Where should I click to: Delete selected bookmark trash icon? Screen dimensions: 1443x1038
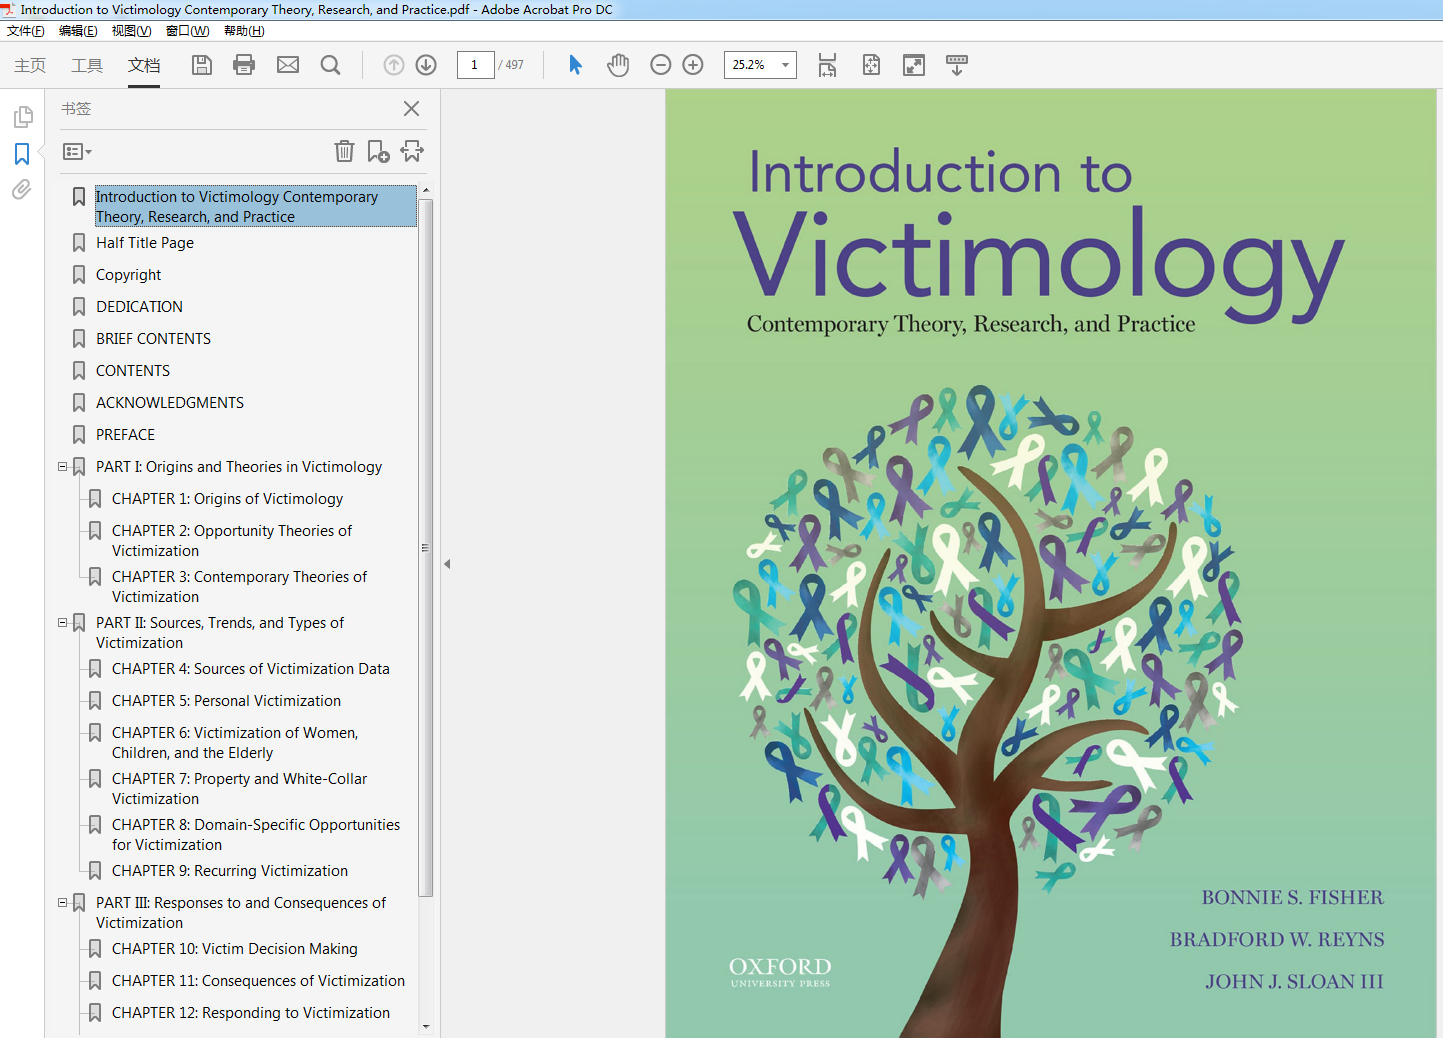point(344,151)
